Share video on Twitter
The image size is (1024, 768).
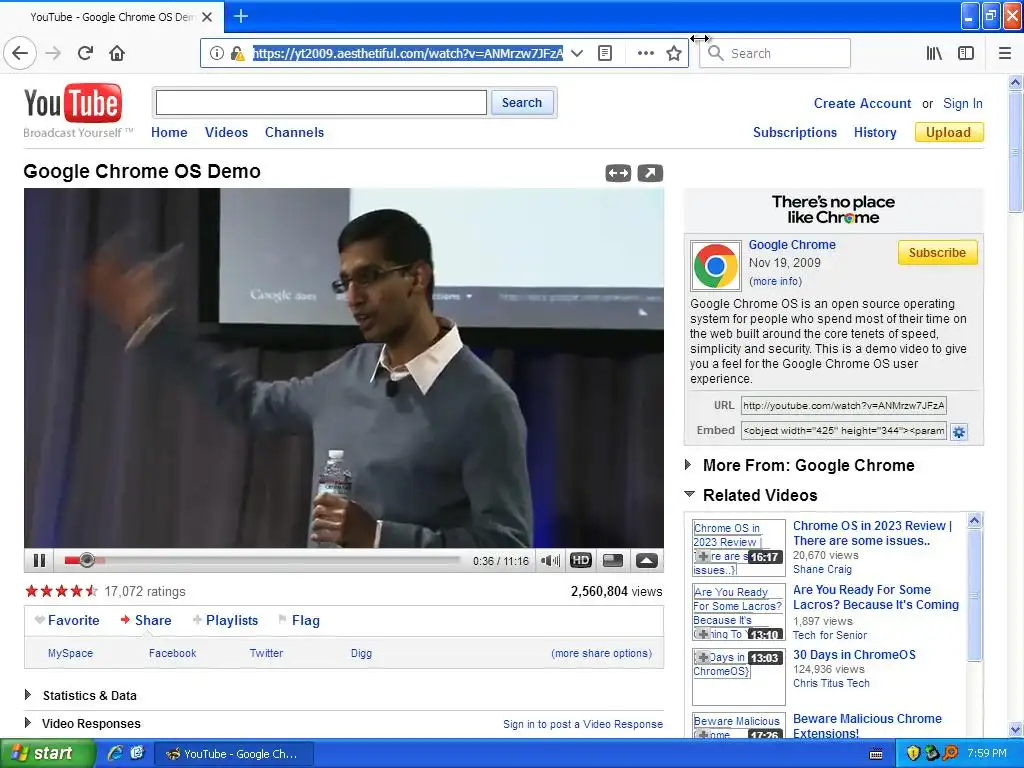[x=266, y=653]
